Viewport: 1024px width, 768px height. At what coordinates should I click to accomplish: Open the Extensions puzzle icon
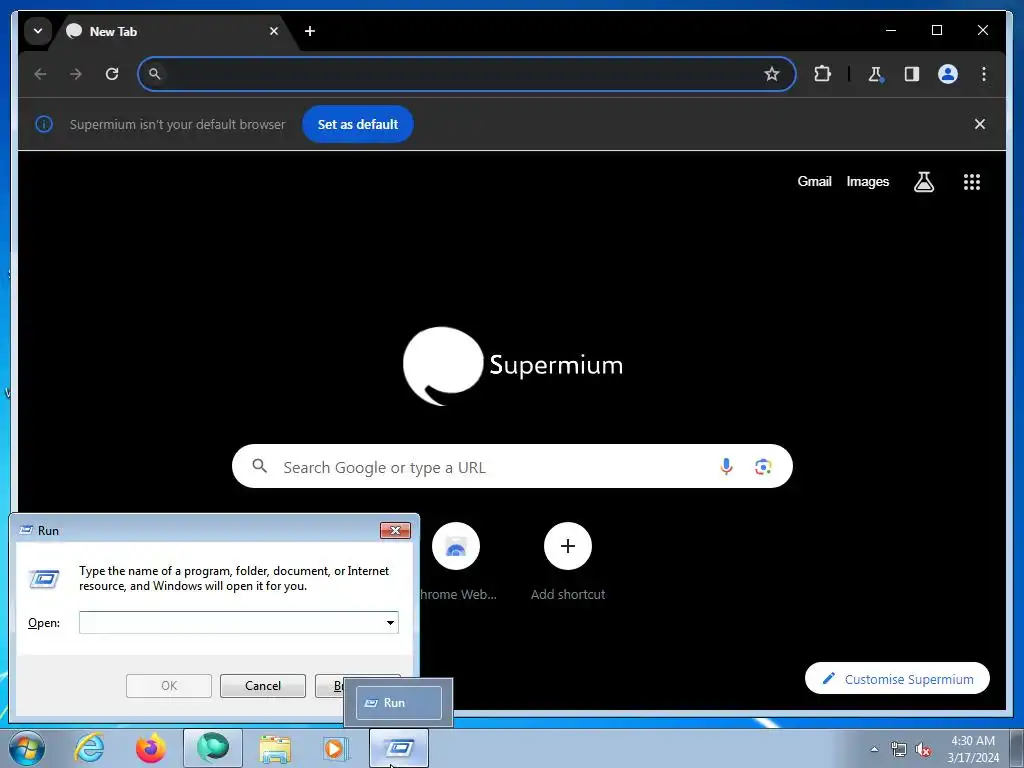pyautogui.click(x=822, y=74)
